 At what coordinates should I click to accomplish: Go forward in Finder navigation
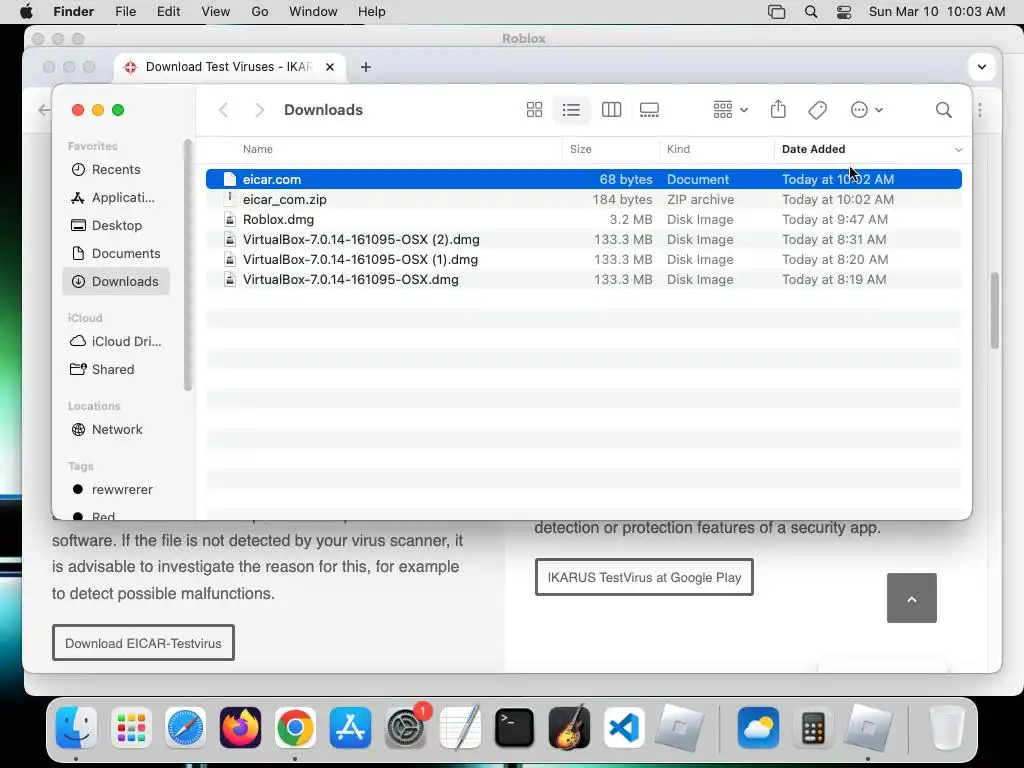click(259, 110)
